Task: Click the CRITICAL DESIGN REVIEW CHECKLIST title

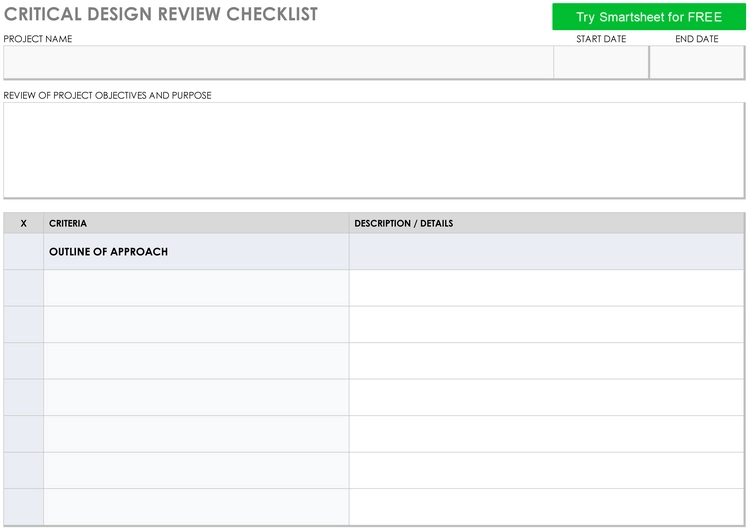Action: [x=161, y=14]
